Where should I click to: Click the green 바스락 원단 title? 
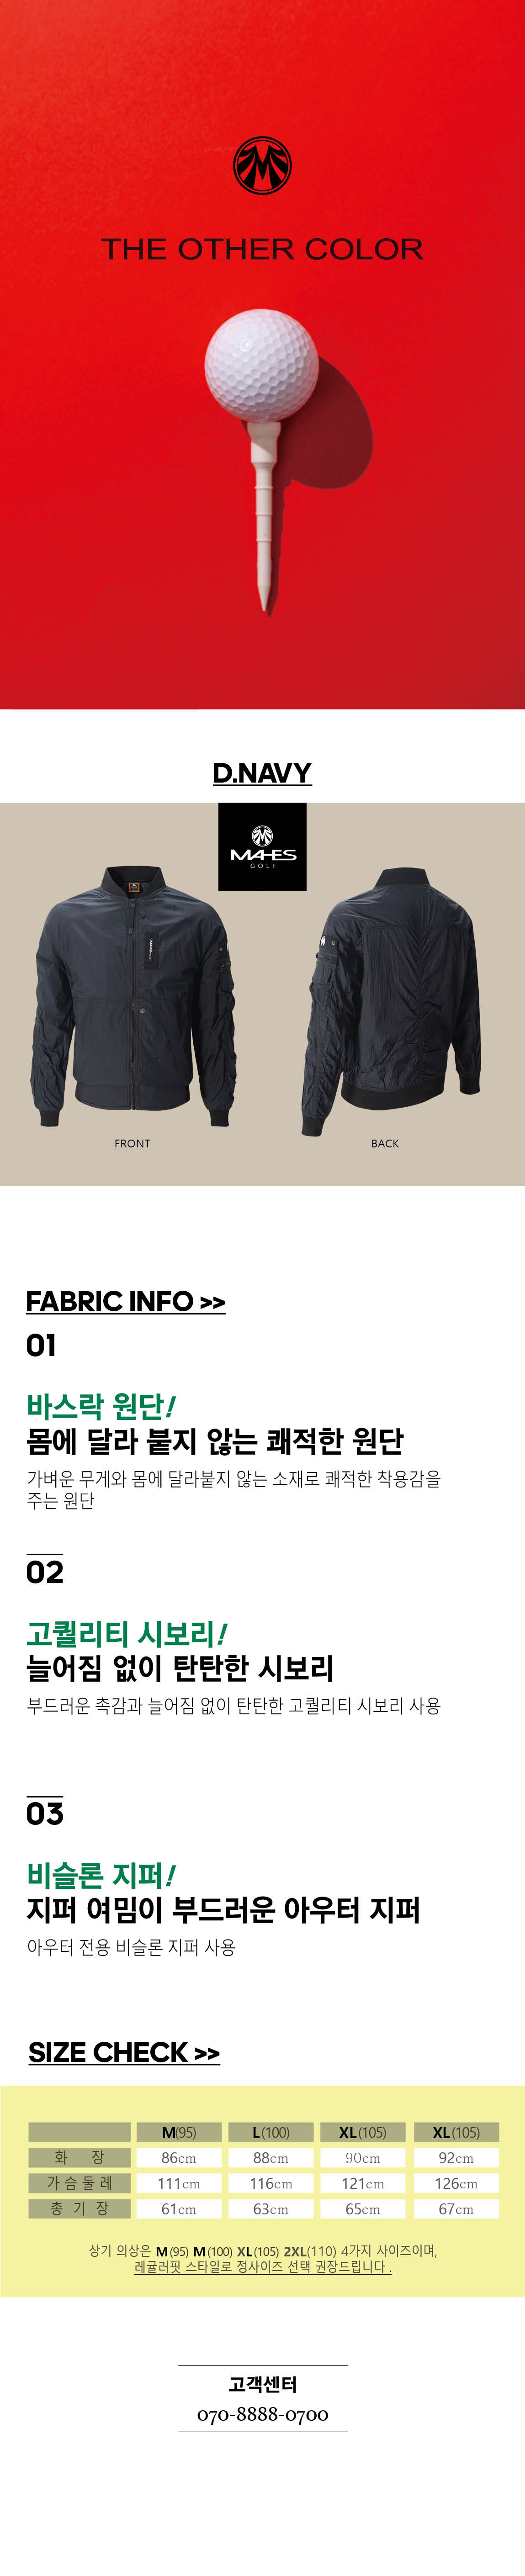(x=101, y=1406)
